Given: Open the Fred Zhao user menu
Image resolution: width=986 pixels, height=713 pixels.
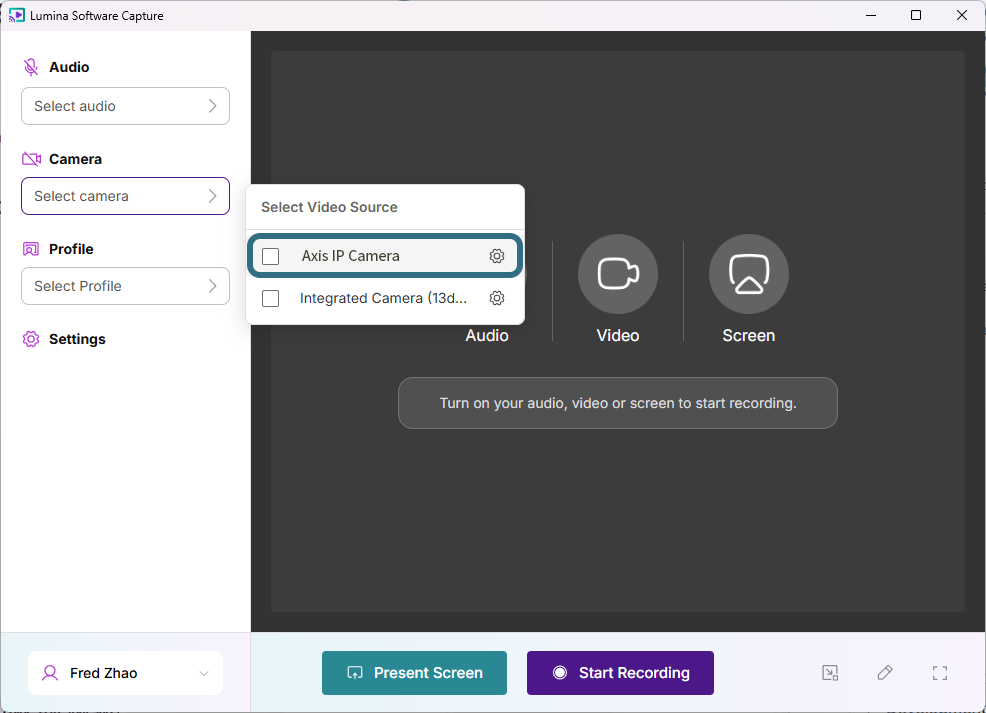Looking at the screenshot, I should tap(125, 673).
